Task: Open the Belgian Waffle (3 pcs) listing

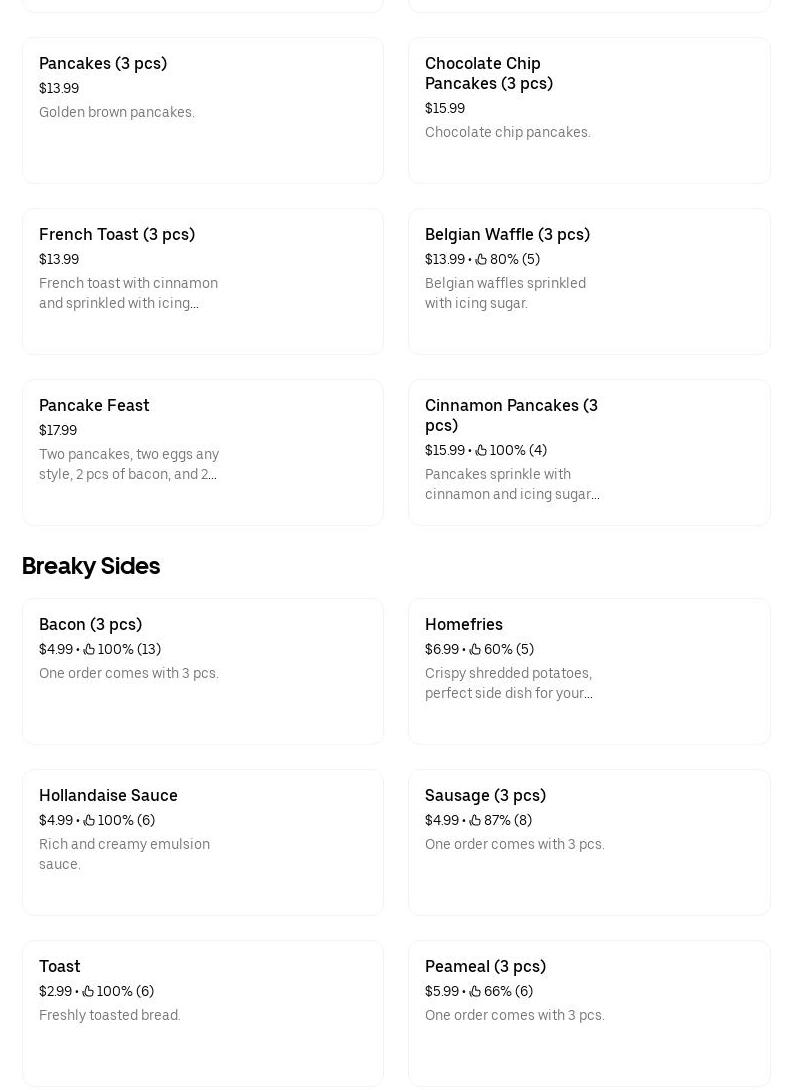Action: (589, 281)
